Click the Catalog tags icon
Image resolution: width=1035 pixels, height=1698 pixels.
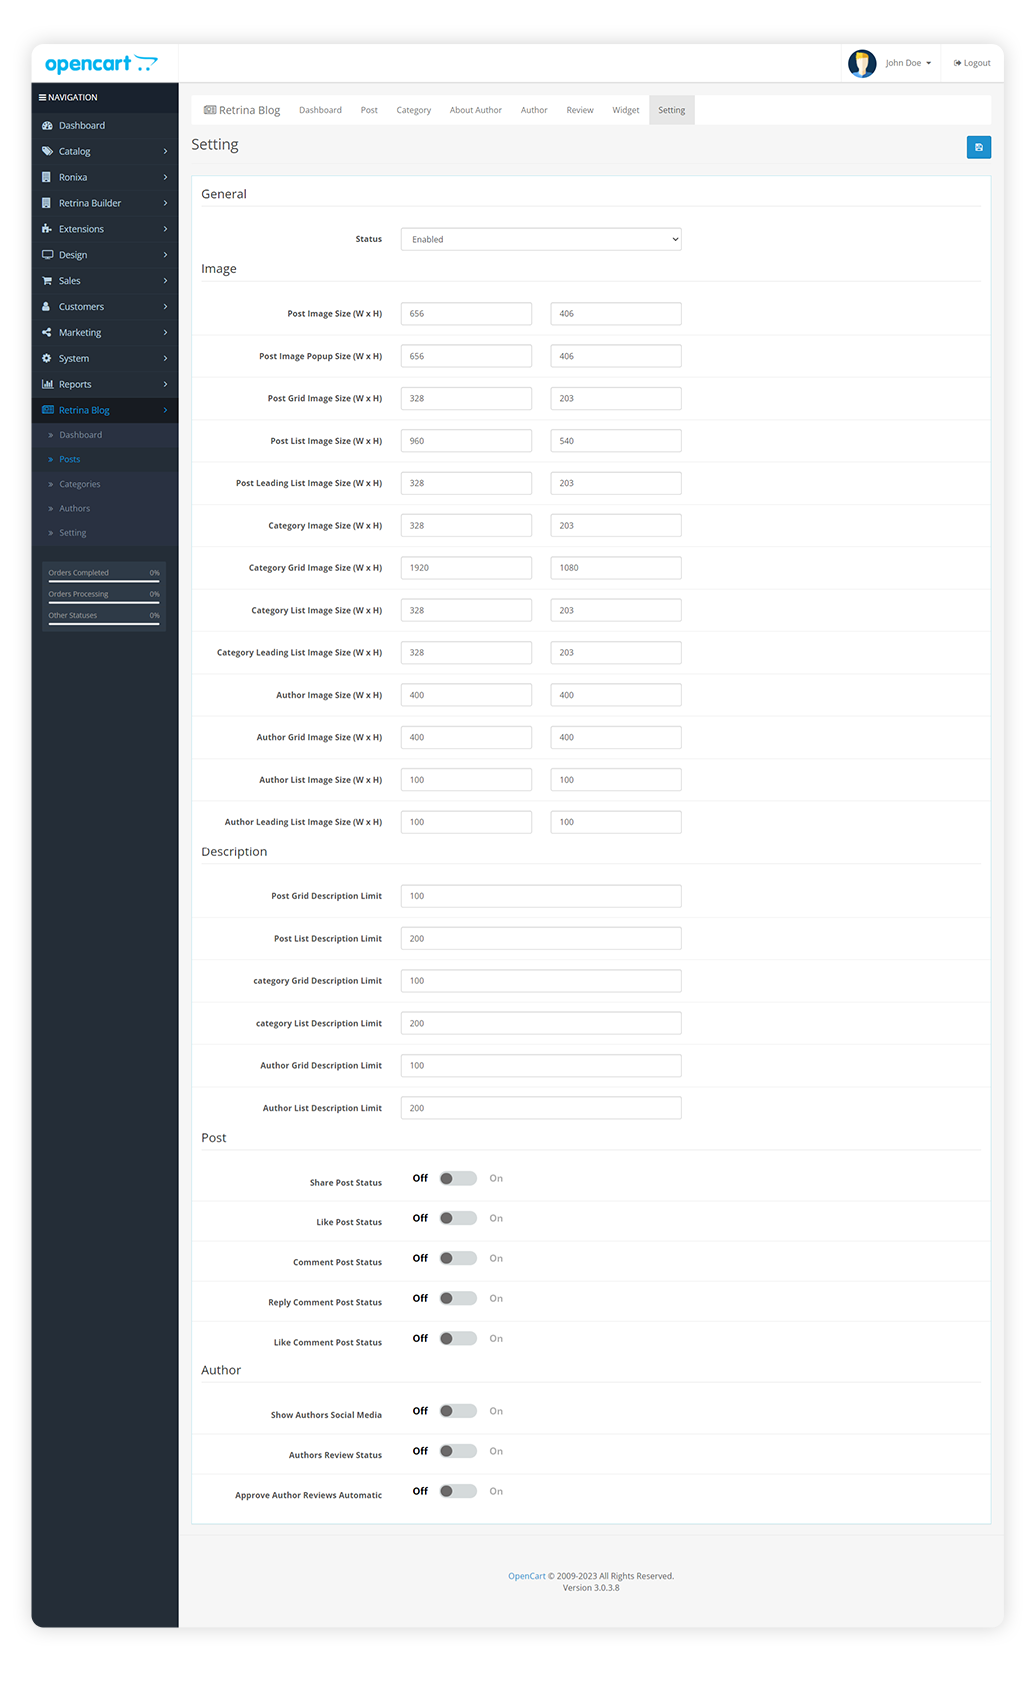click(x=47, y=152)
